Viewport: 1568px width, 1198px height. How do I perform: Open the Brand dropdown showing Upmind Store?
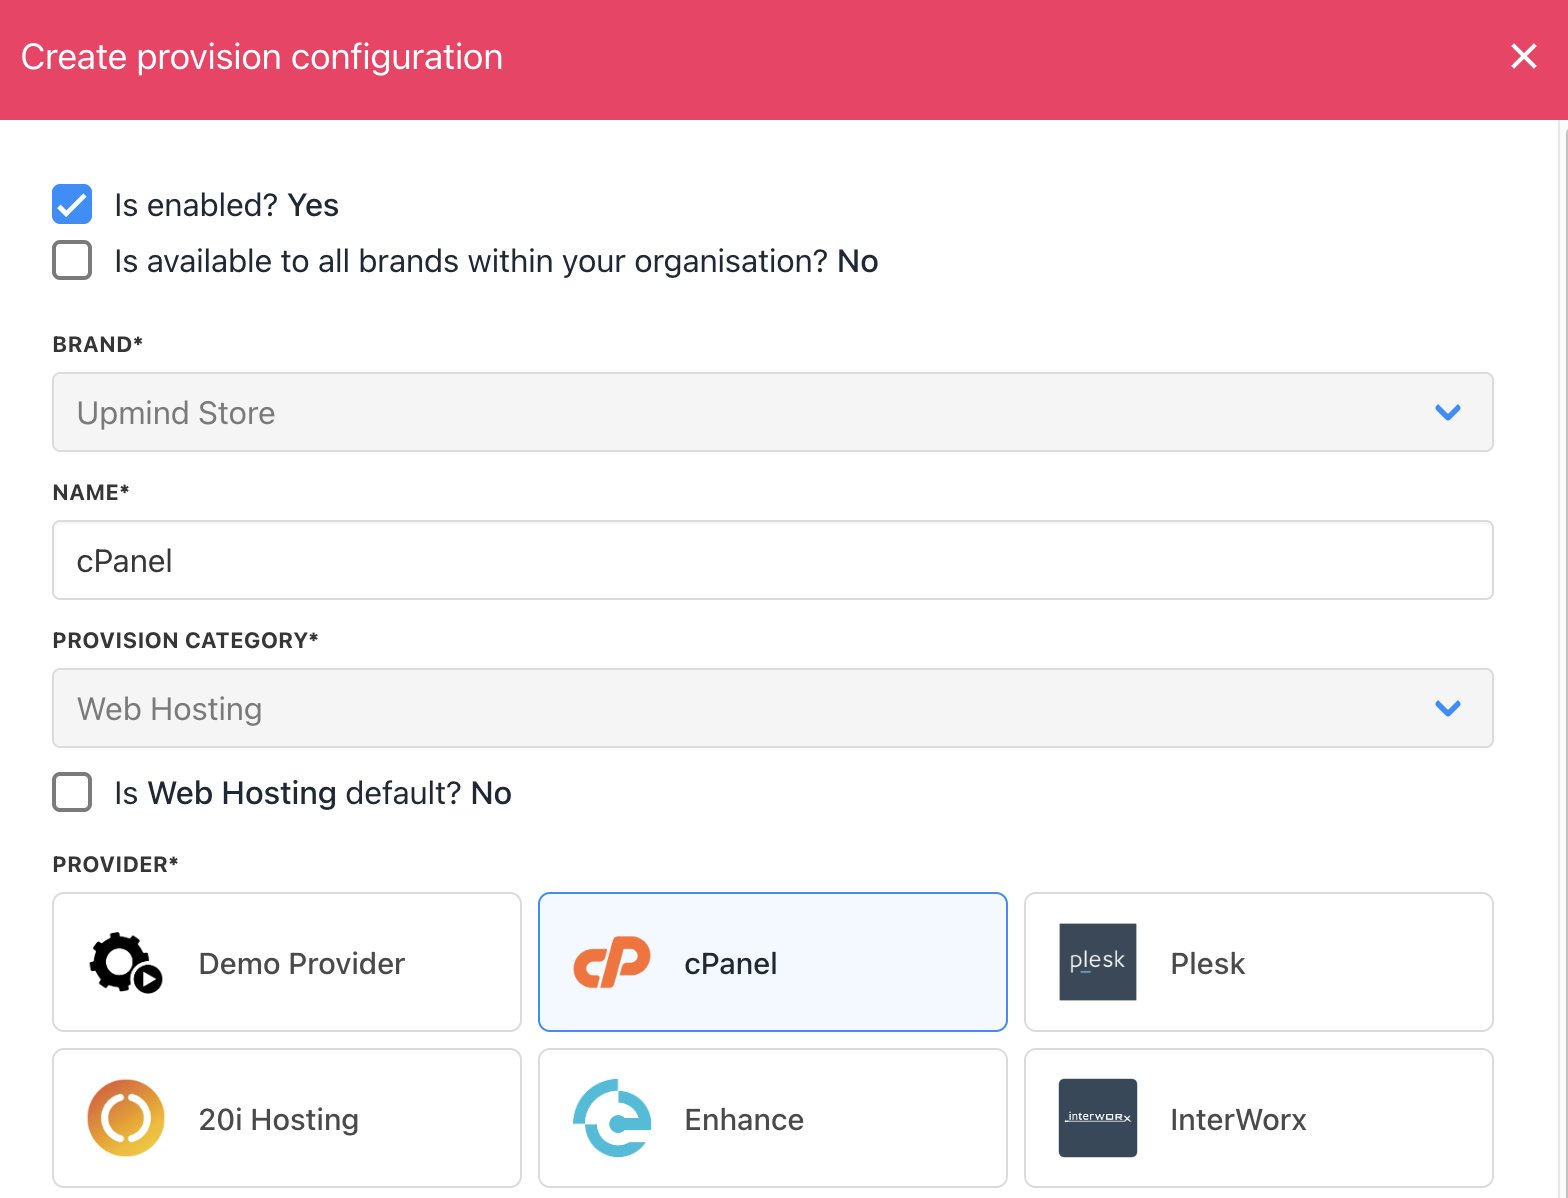pyautogui.click(x=772, y=412)
